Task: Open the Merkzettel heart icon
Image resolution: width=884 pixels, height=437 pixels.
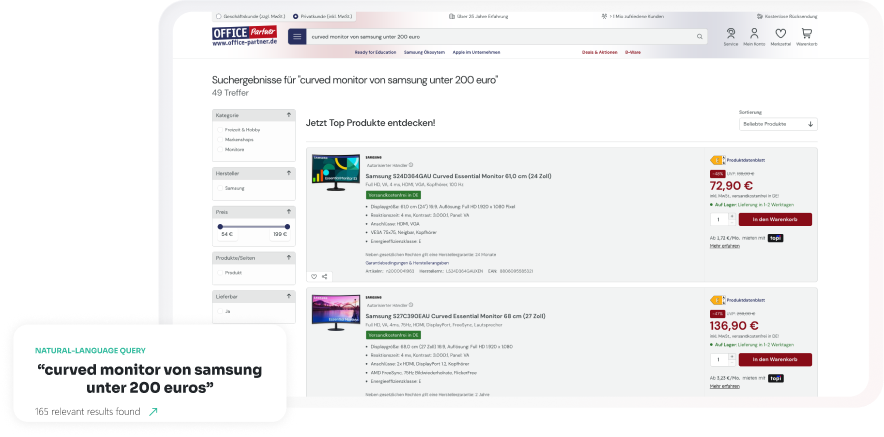Action: click(x=780, y=36)
